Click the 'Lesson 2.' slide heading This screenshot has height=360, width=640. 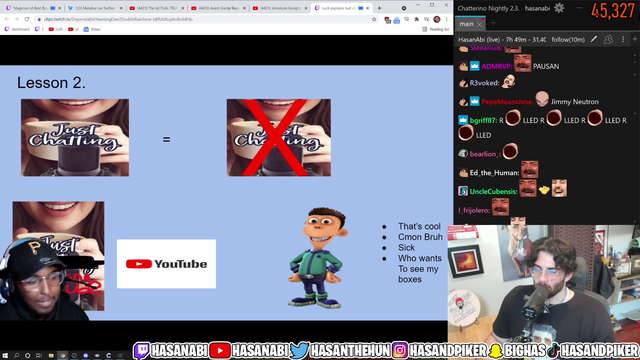pos(51,83)
